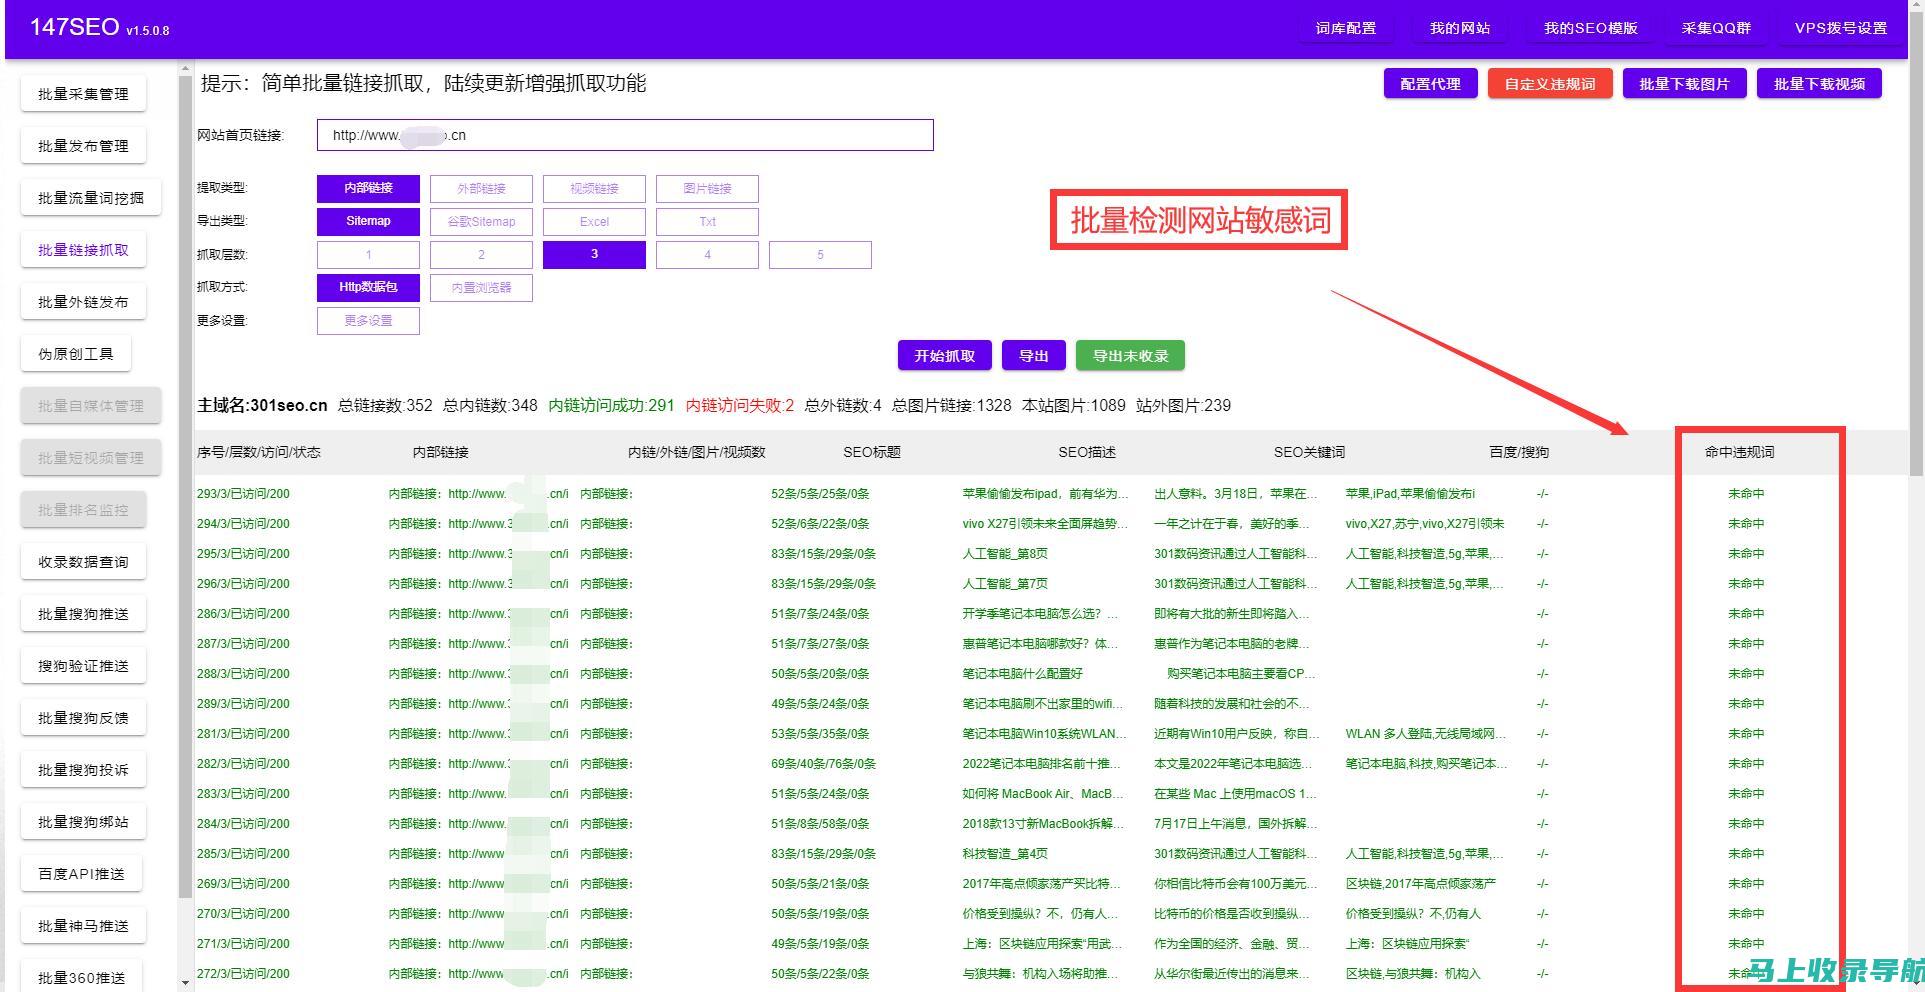The height and width of the screenshot is (992, 1925).
Task: Open 更多设置 options button
Action: [368, 321]
